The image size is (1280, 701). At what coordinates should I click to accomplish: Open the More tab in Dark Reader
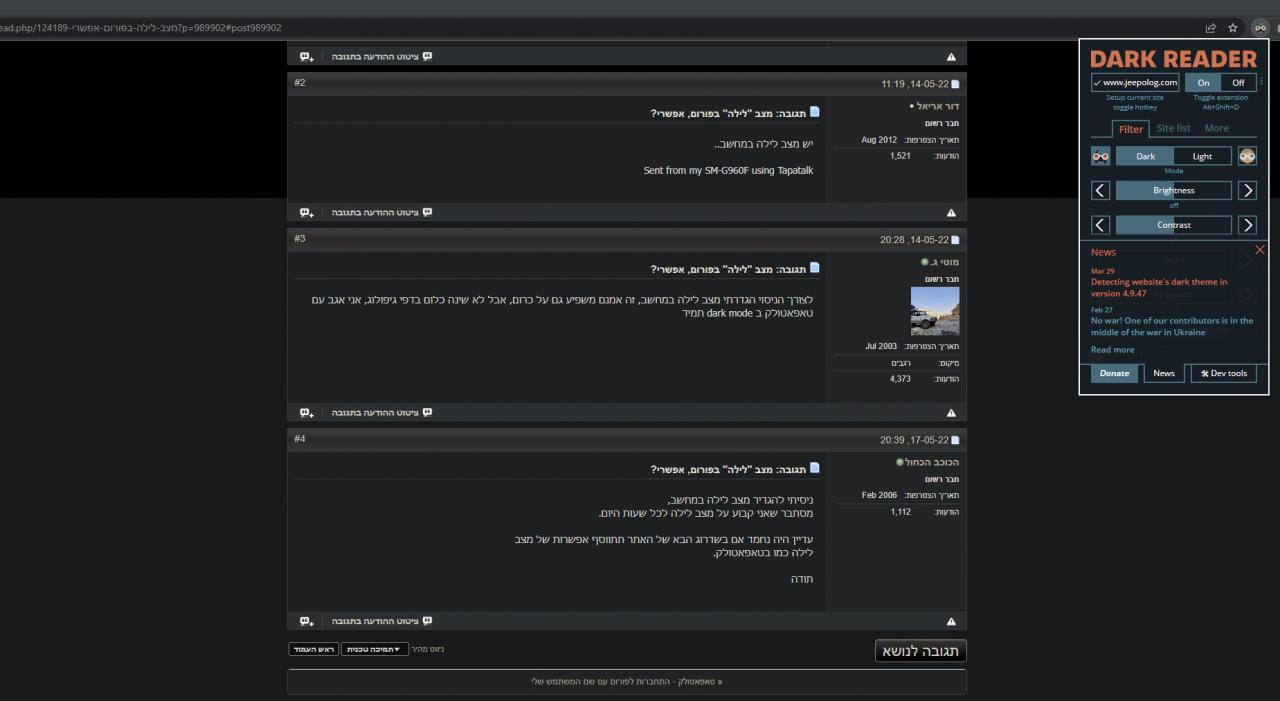tap(1216, 128)
